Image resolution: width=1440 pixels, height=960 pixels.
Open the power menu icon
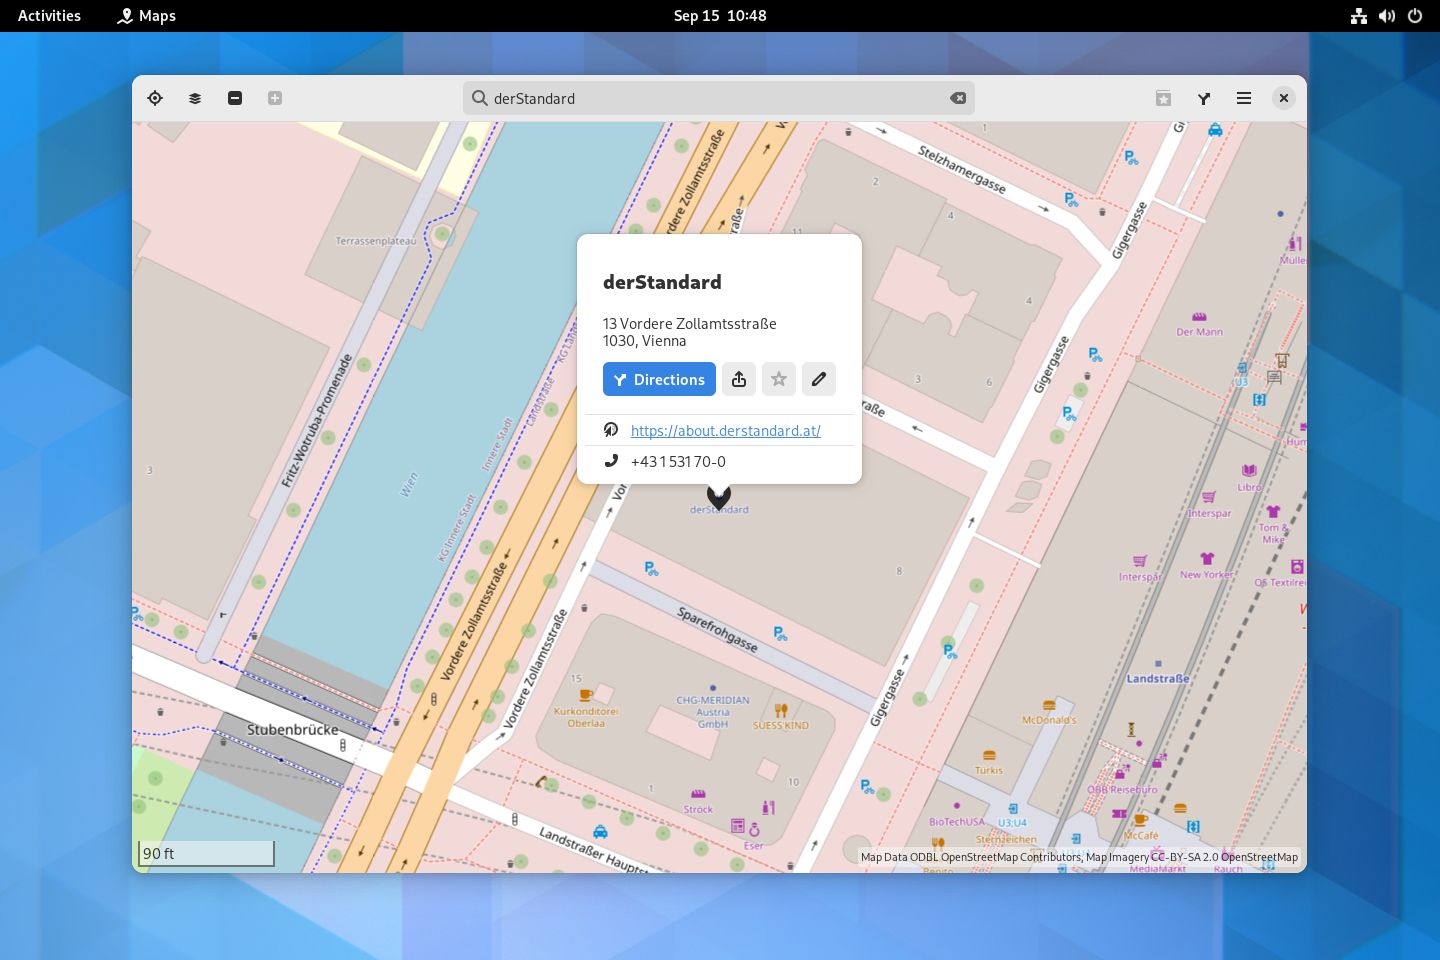1415,16
